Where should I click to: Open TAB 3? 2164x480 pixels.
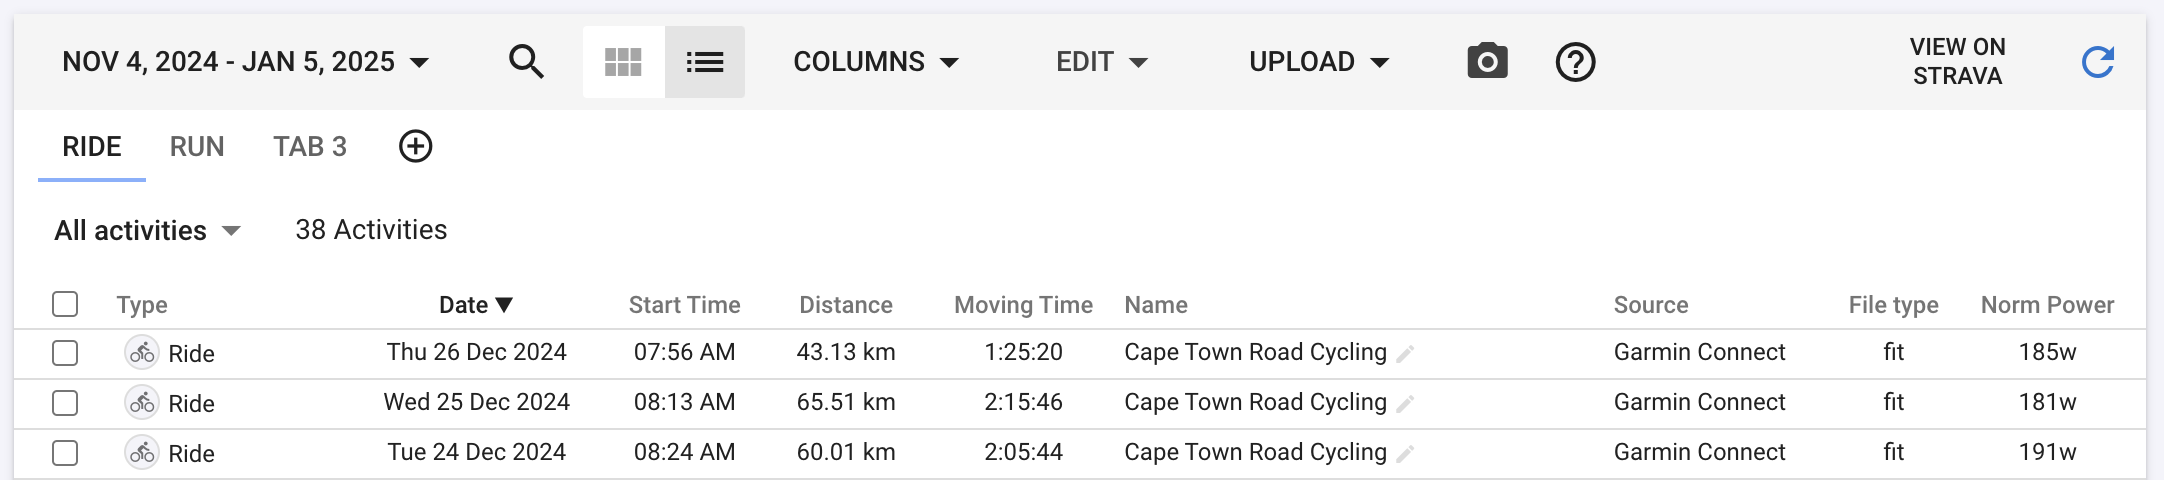pyautogui.click(x=310, y=147)
